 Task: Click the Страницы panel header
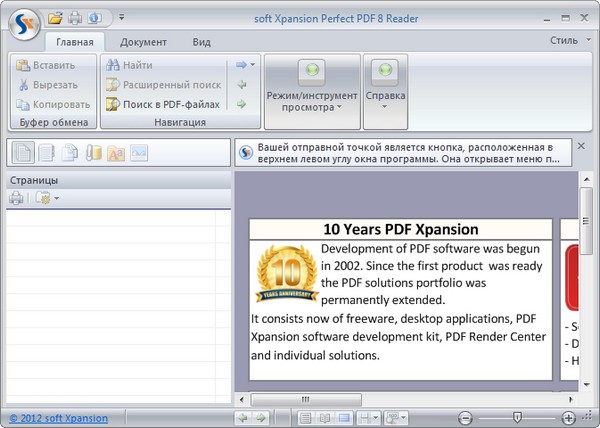(x=118, y=180)
